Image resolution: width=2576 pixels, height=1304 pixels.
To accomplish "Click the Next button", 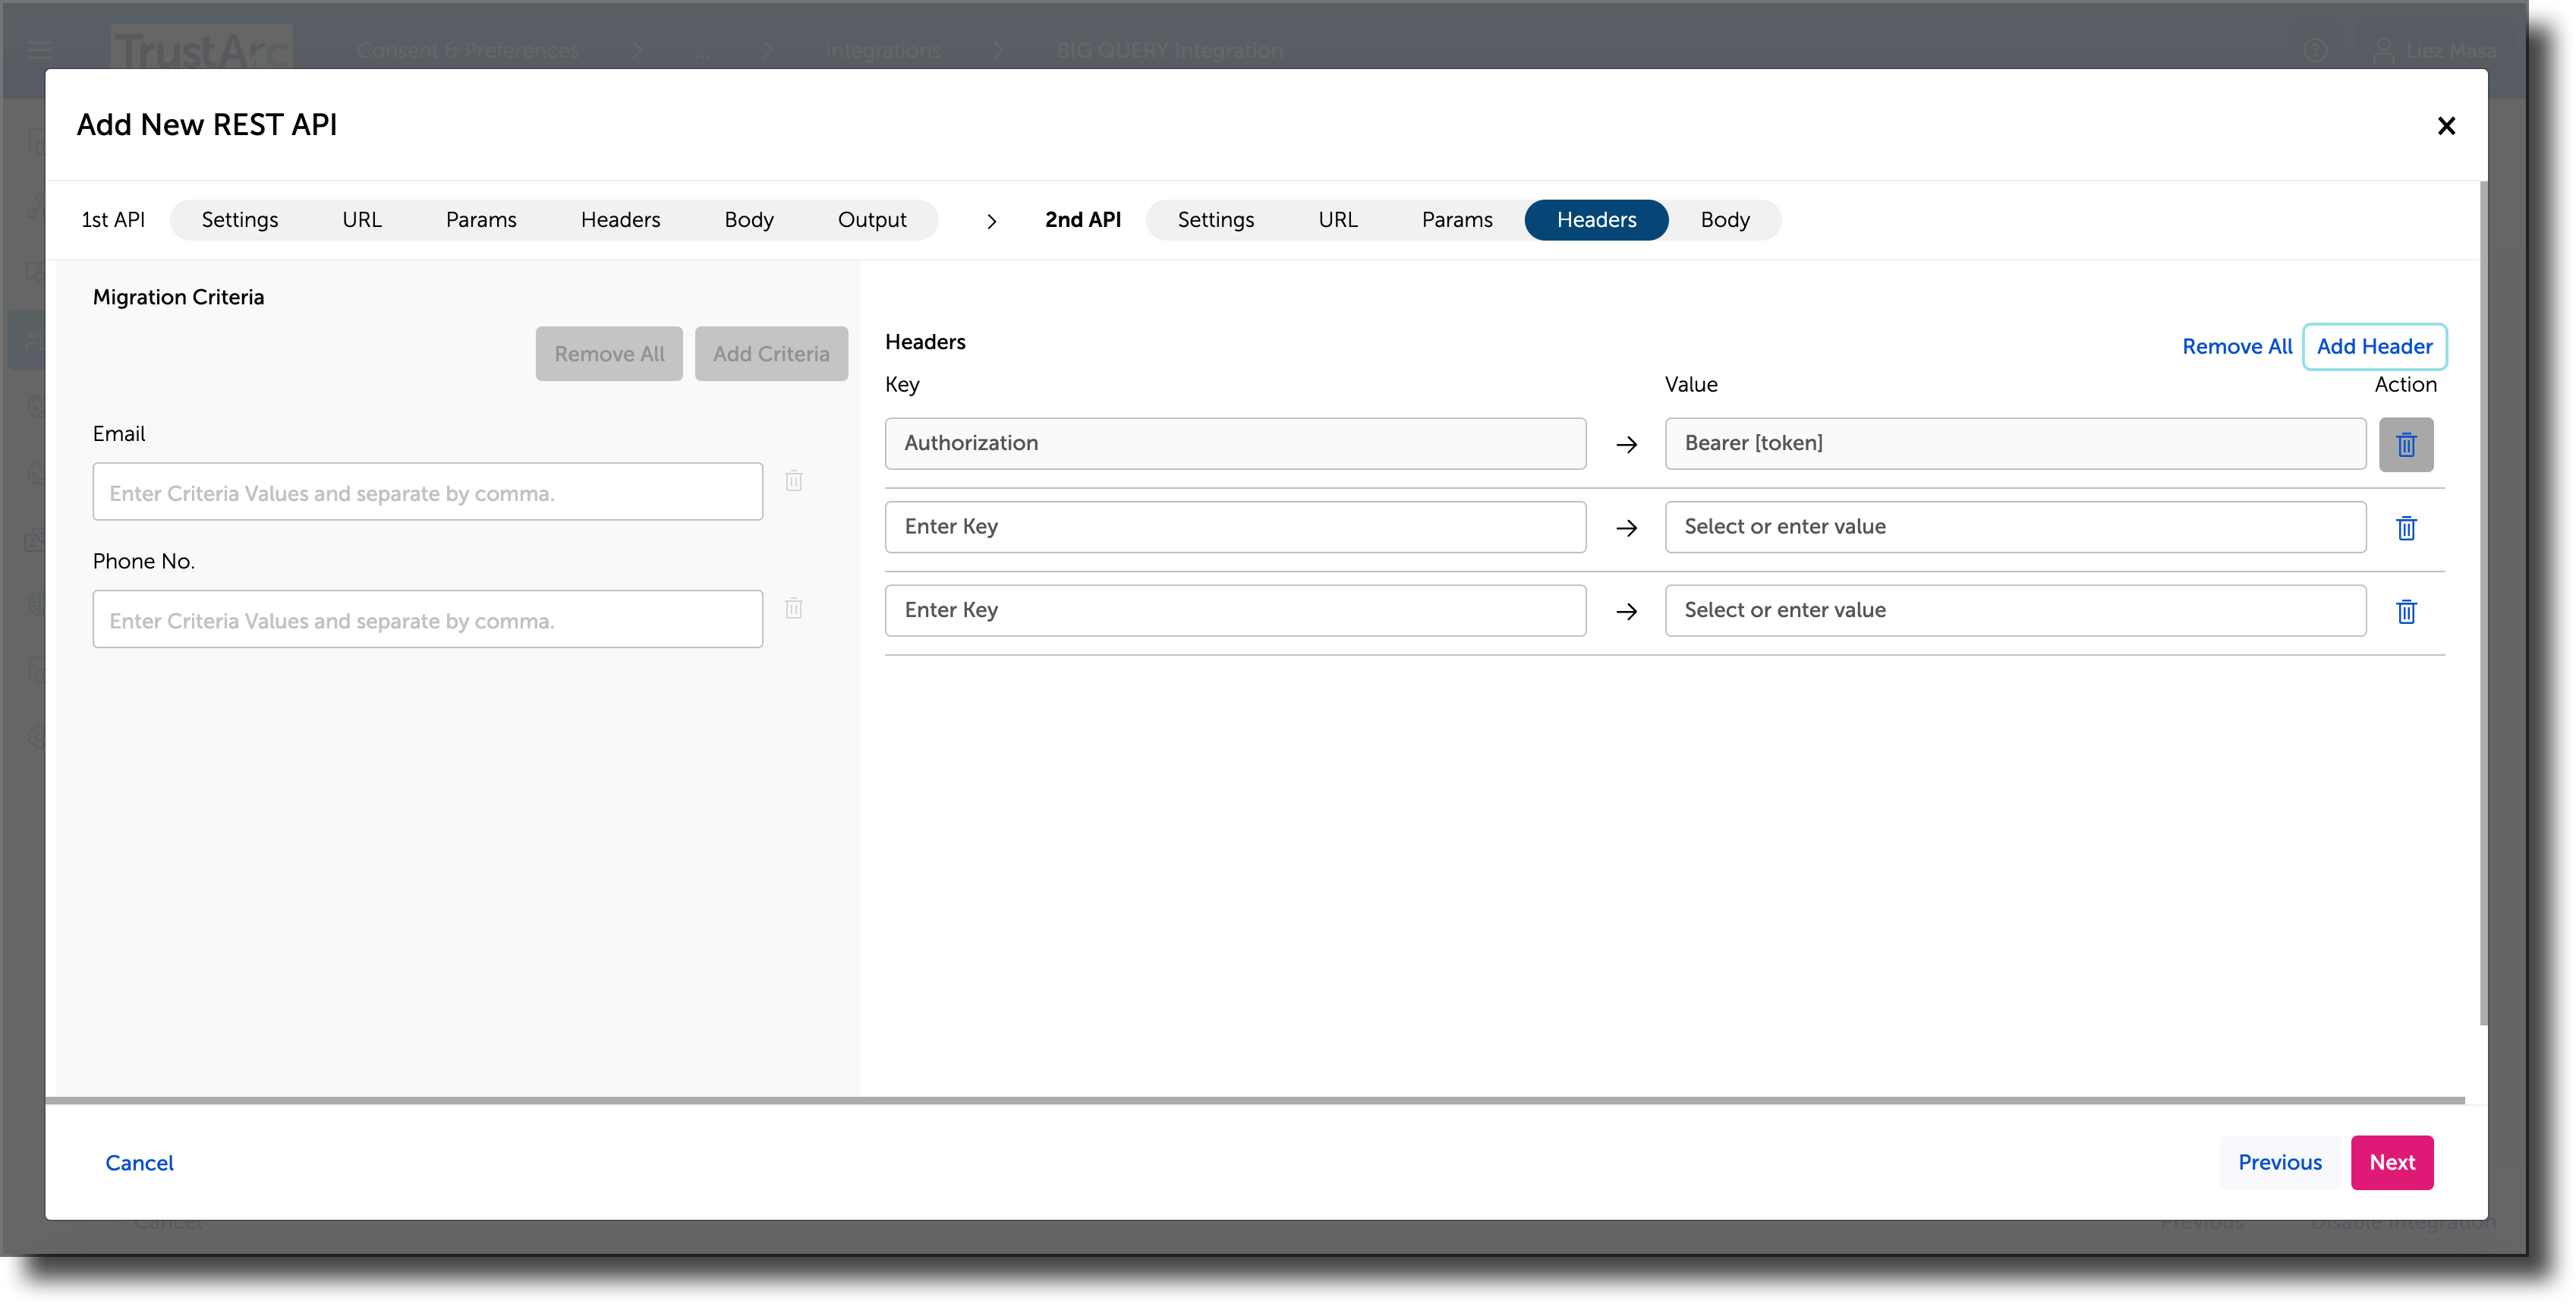I will (2392, 1162).
